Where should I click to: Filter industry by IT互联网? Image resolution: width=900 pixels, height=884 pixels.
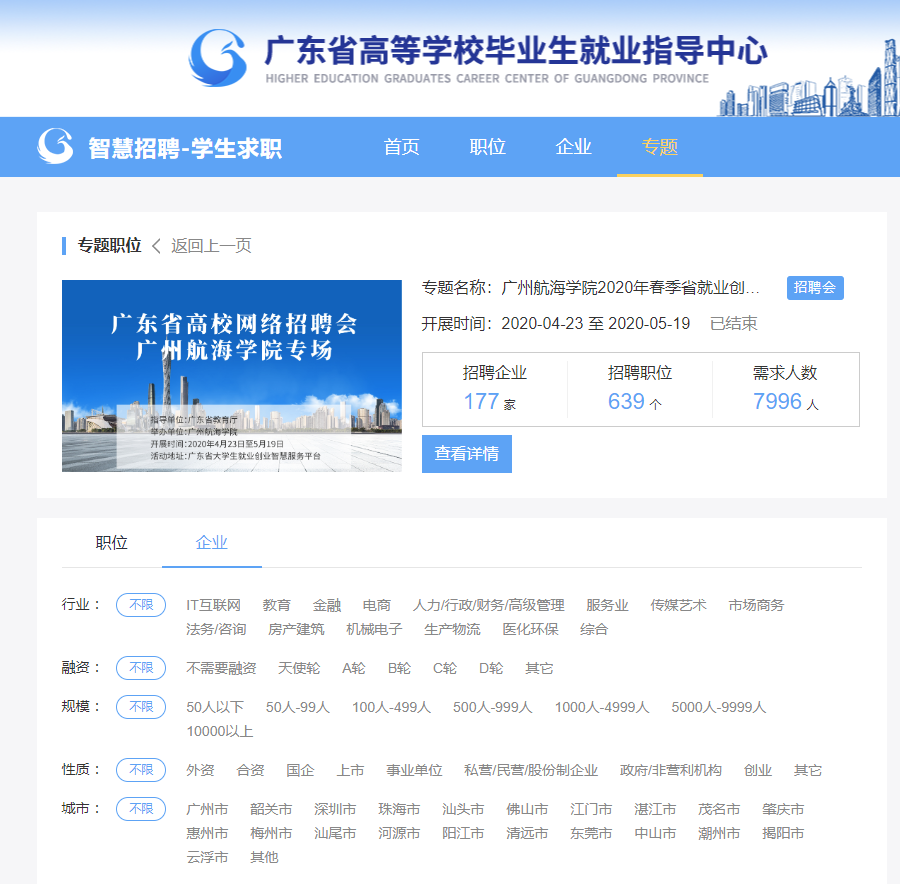[214, 606]
